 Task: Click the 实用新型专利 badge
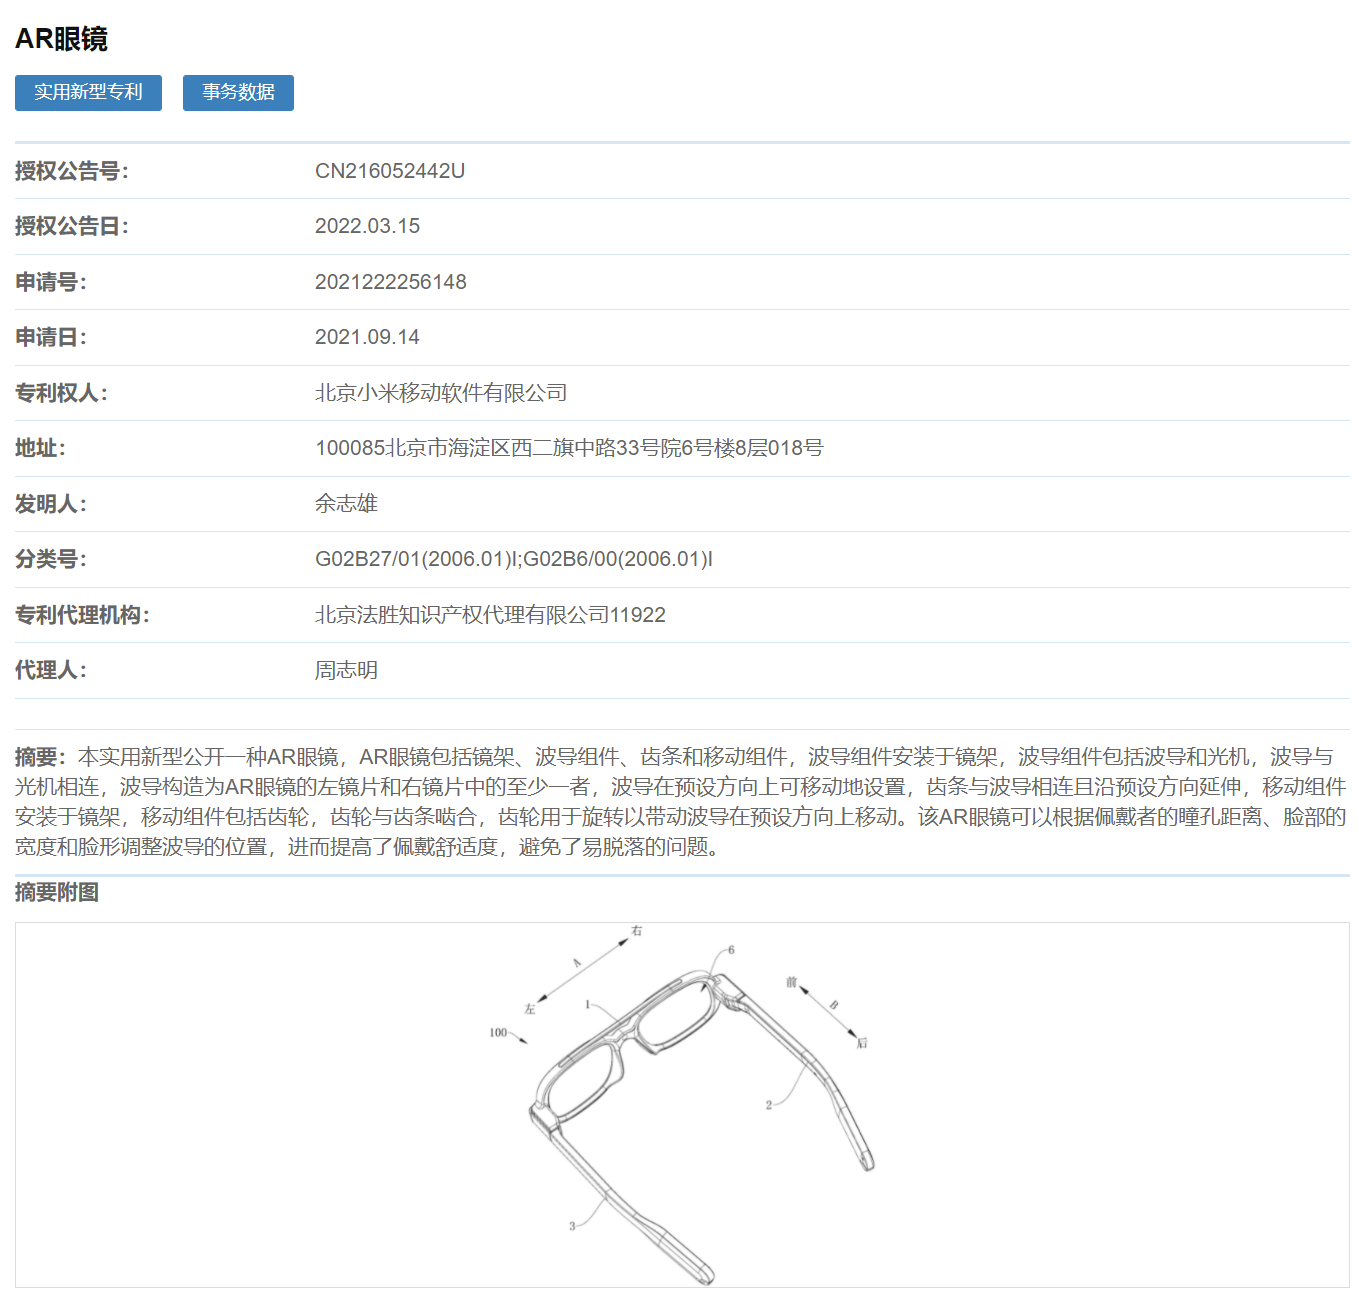(88, 93)
